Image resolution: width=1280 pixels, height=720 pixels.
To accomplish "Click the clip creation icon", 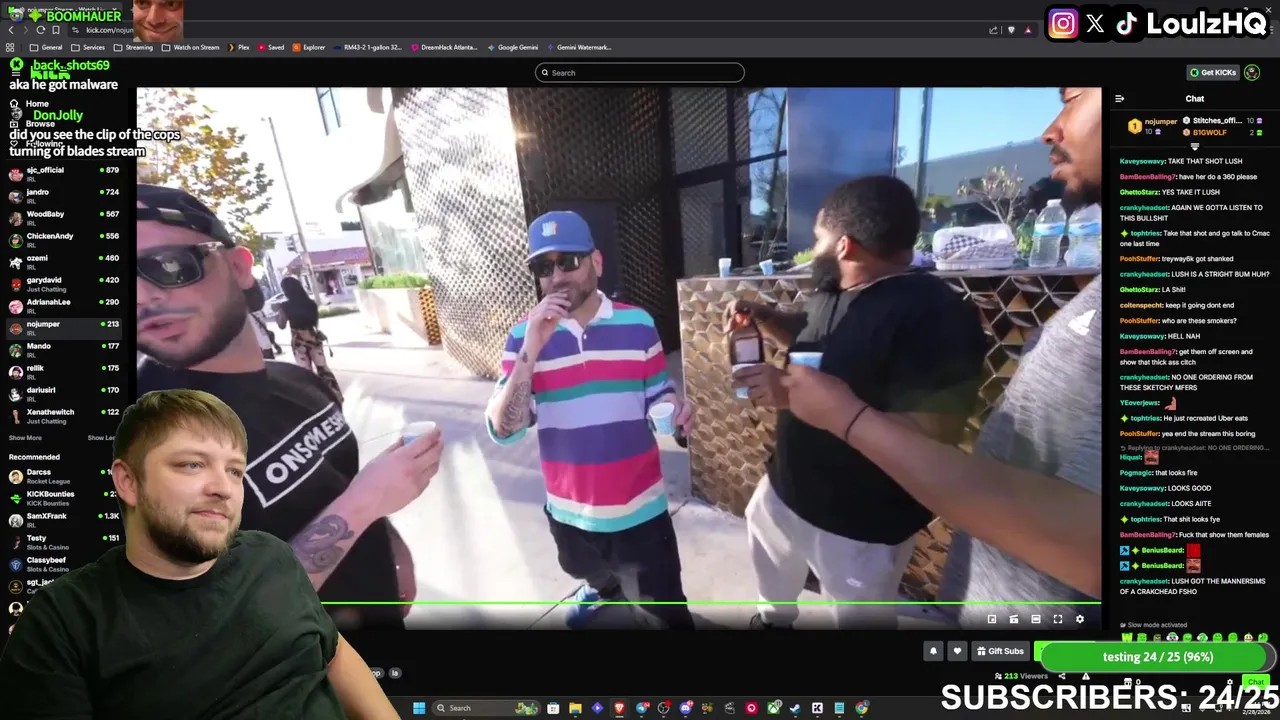I will click(x=1014, y=619).
